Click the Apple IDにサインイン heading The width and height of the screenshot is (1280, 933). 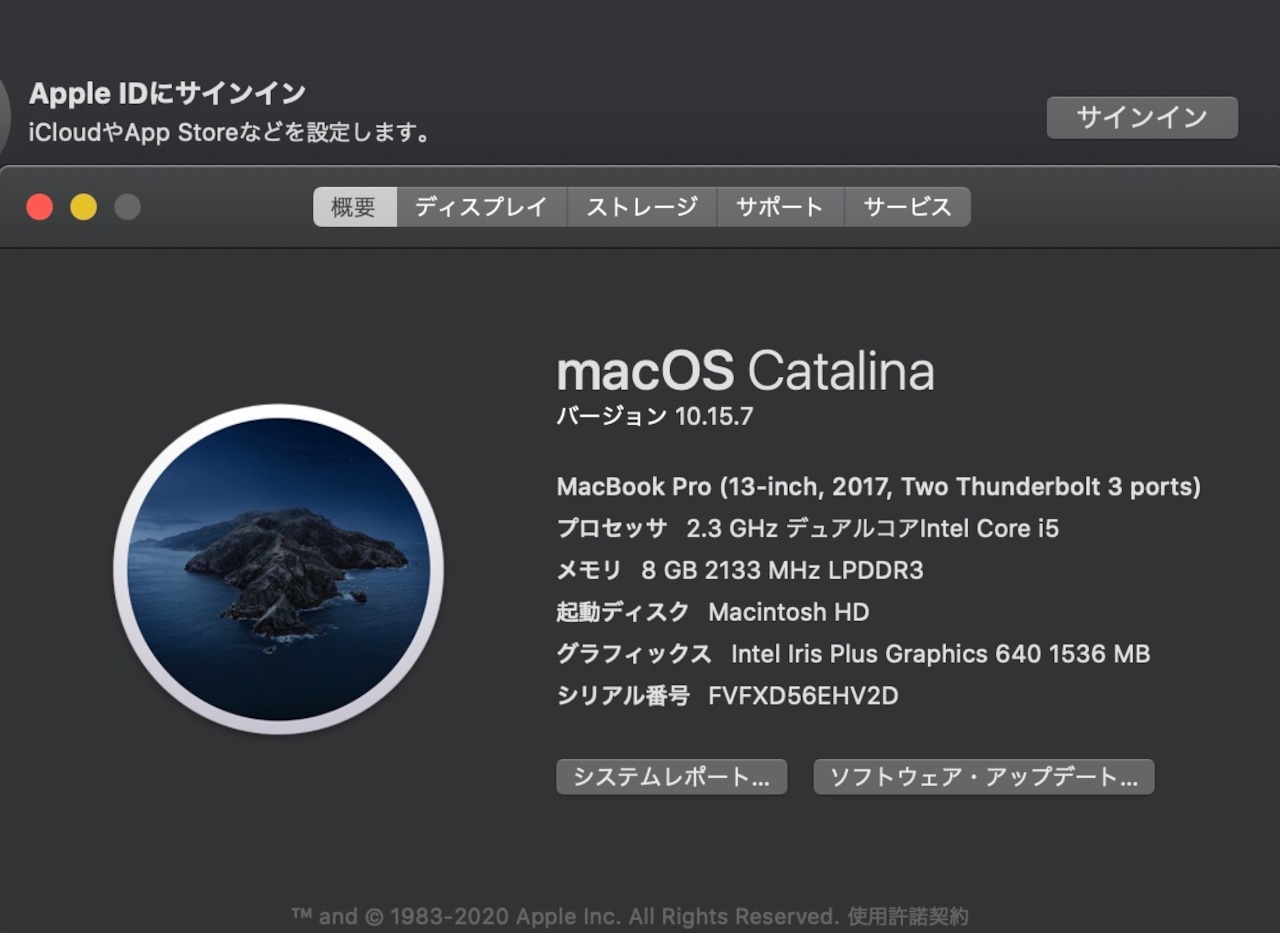pos(167,93)
